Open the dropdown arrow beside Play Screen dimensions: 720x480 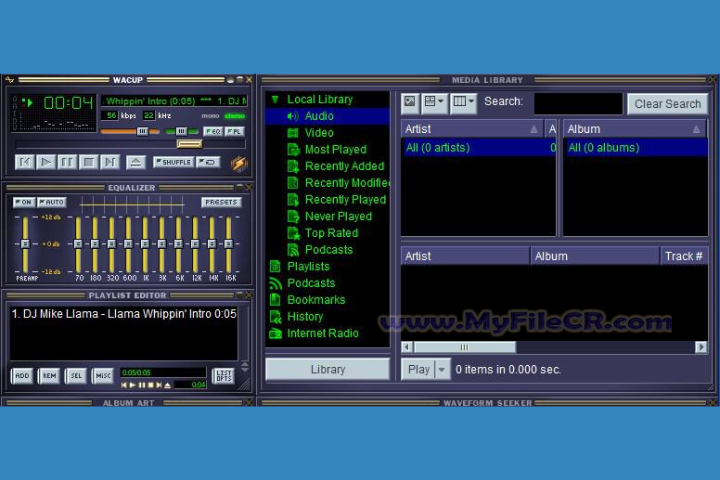point(442,369)
